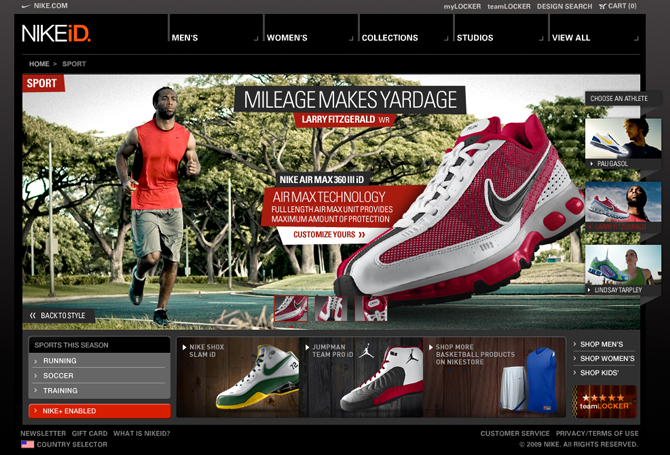The image size is (670, 455).
Task: Open CUSTOMER SERVICE footer link
Action: coord(515,433)
